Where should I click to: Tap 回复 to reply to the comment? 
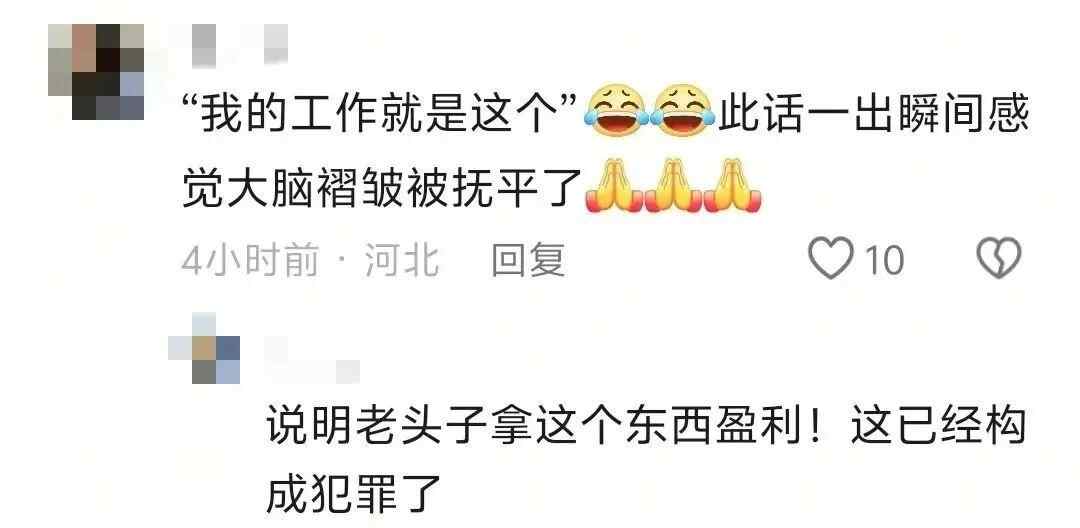click(x=528, y=261)
